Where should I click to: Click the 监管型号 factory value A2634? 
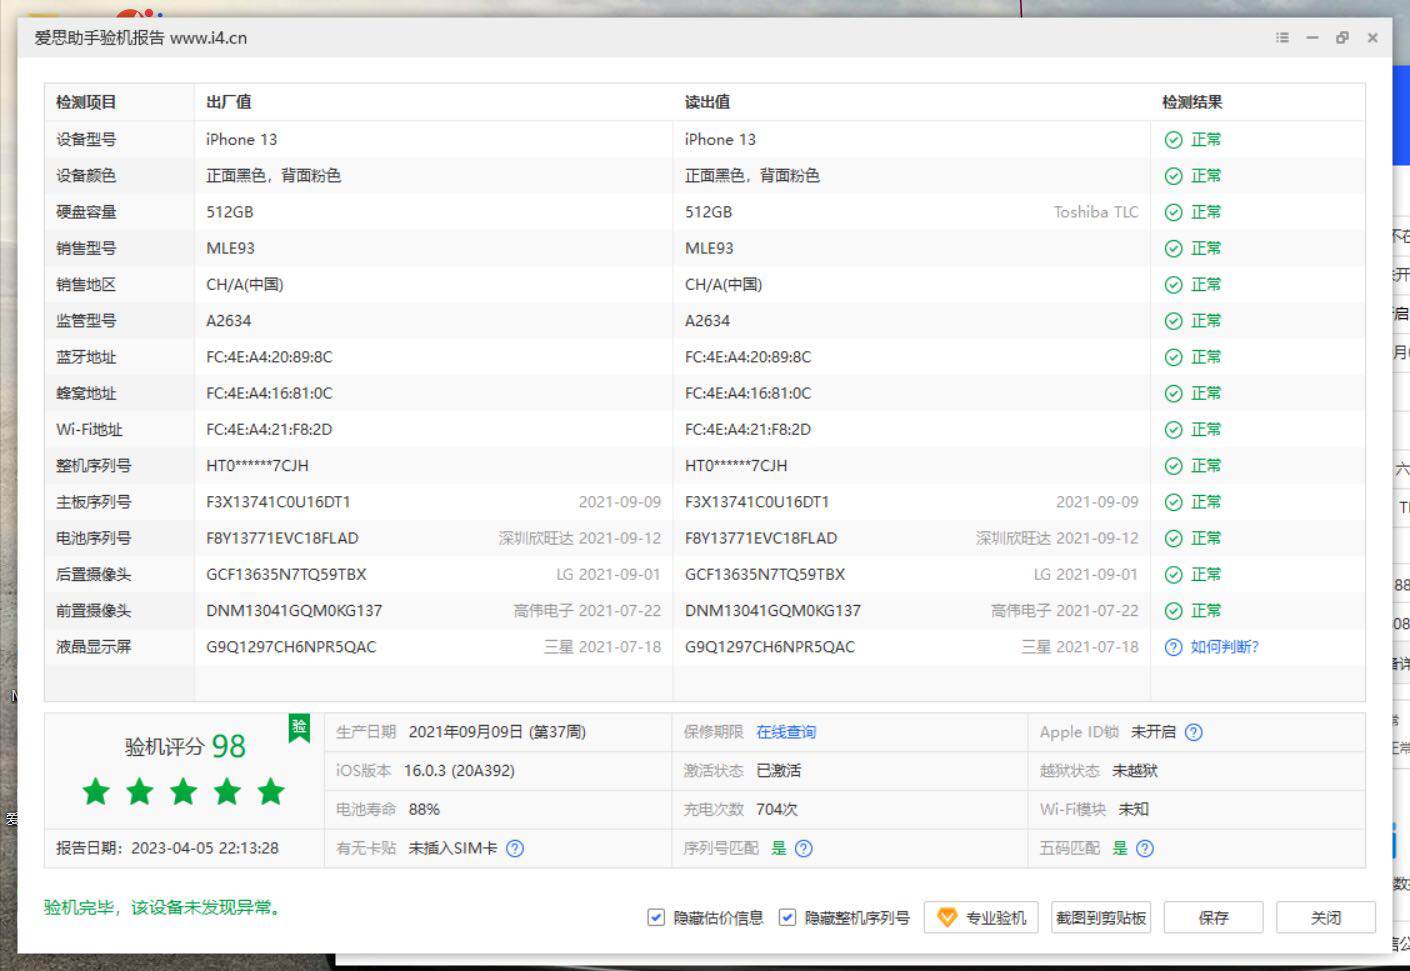[229, 321]
